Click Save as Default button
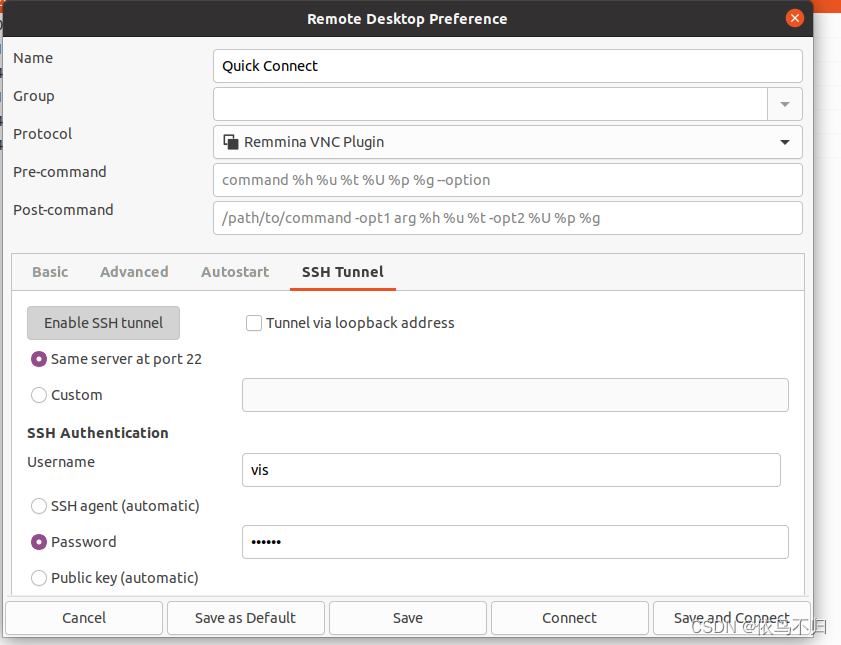Image resolution: width=841 pixels, height=645 pixels. tap(246, 618)
